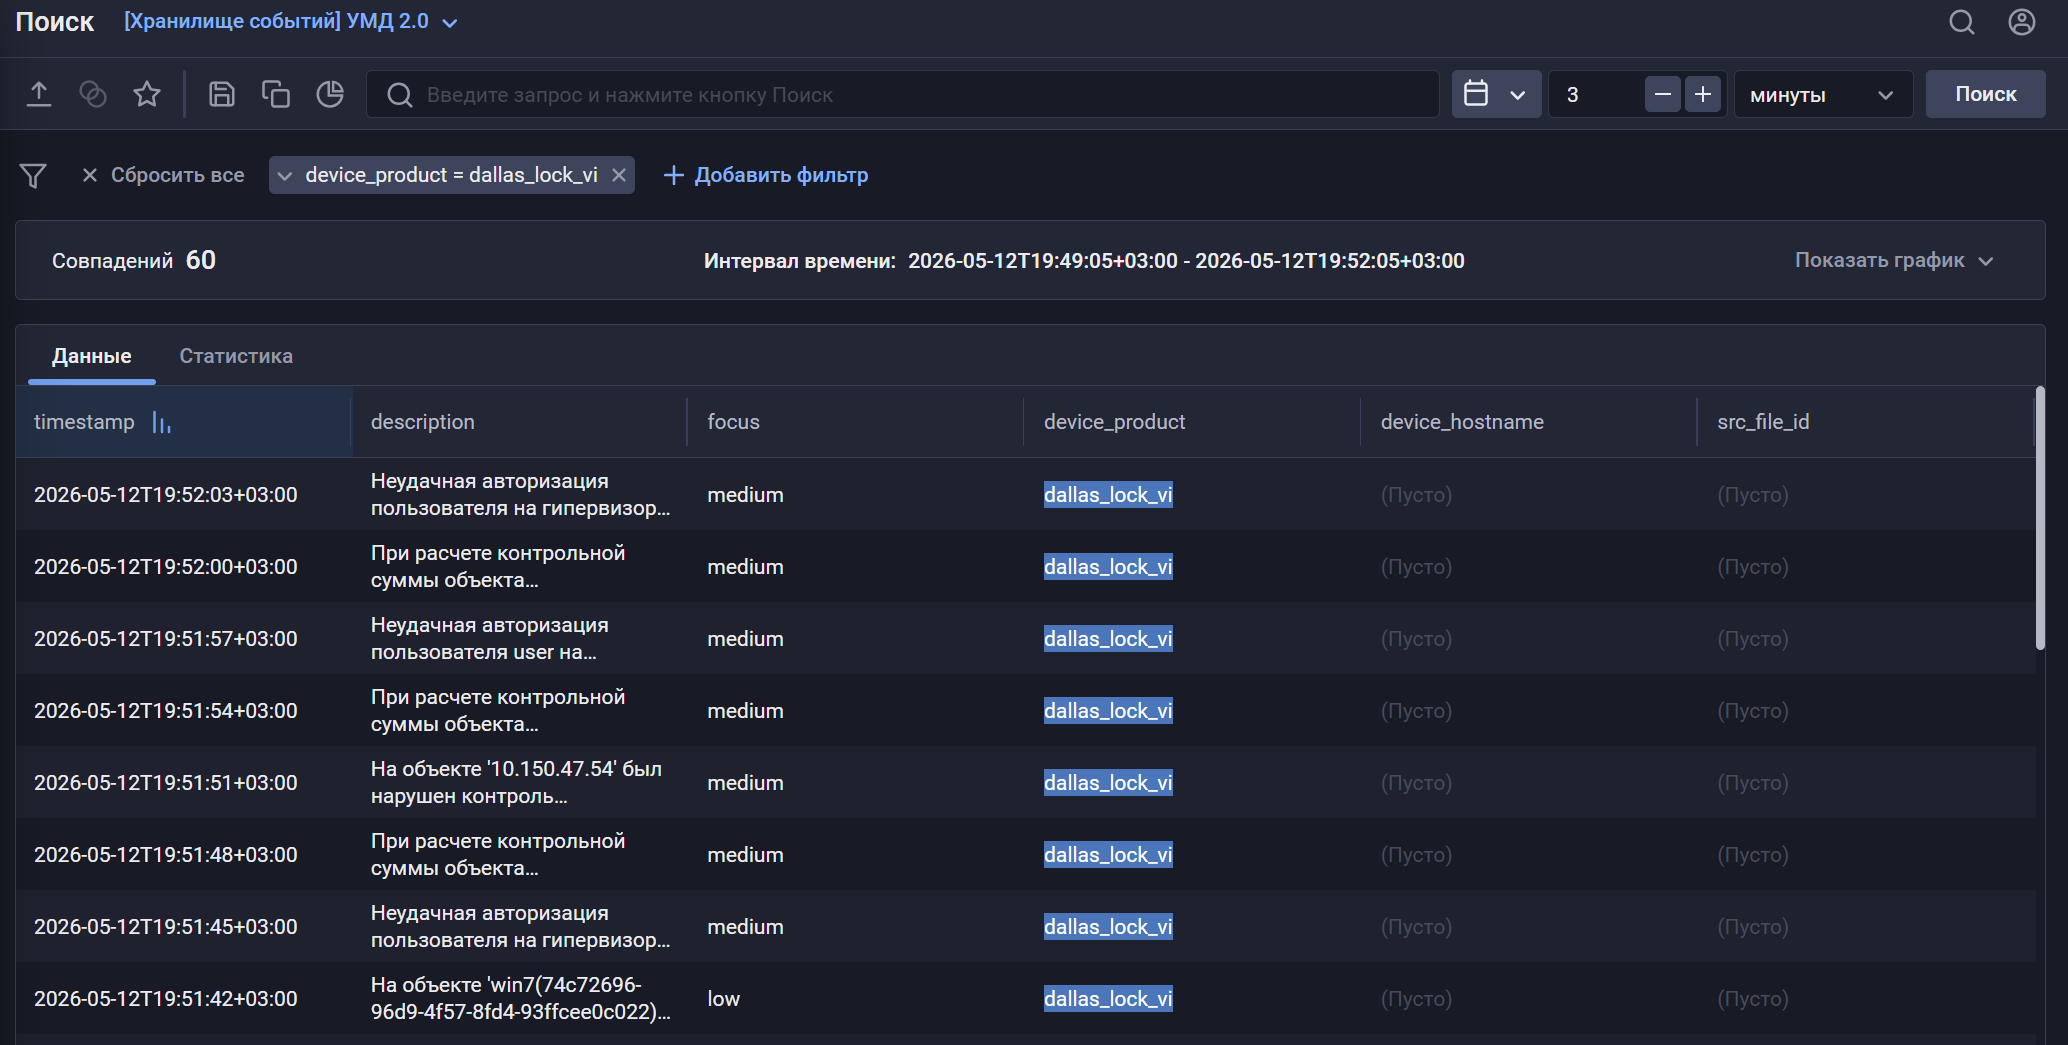Select timestamp 2026-05-12T19:52:03+03:00 cell
Viewport: 2068px width, 1045px height.
click(166, 495)
